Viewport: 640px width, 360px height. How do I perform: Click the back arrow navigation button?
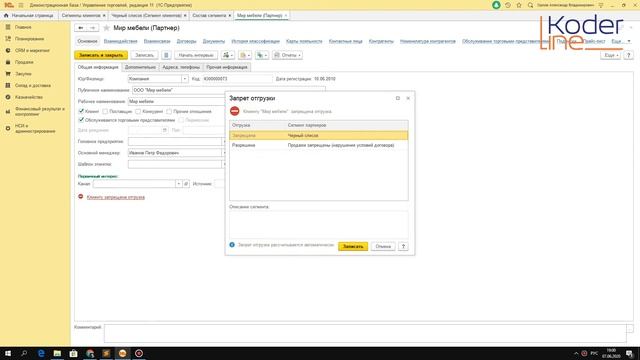81,28
